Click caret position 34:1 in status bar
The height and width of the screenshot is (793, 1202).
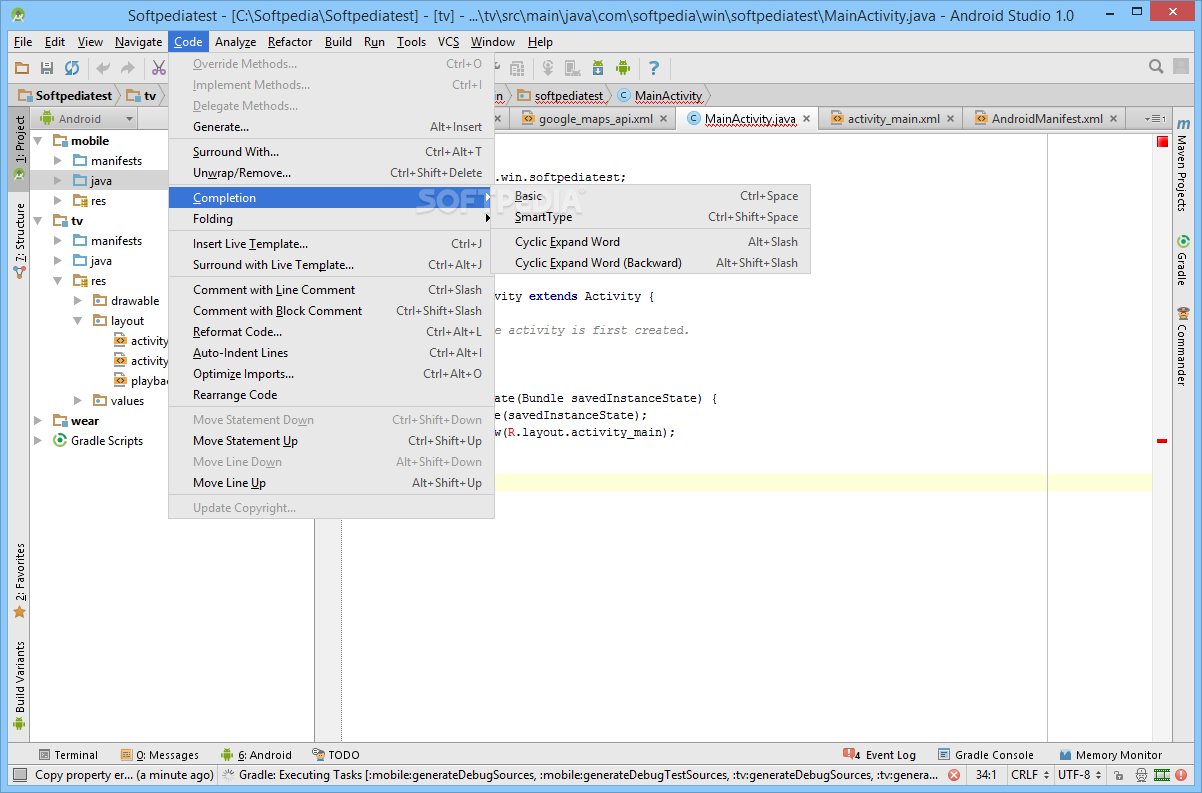(x=986, y=775)
